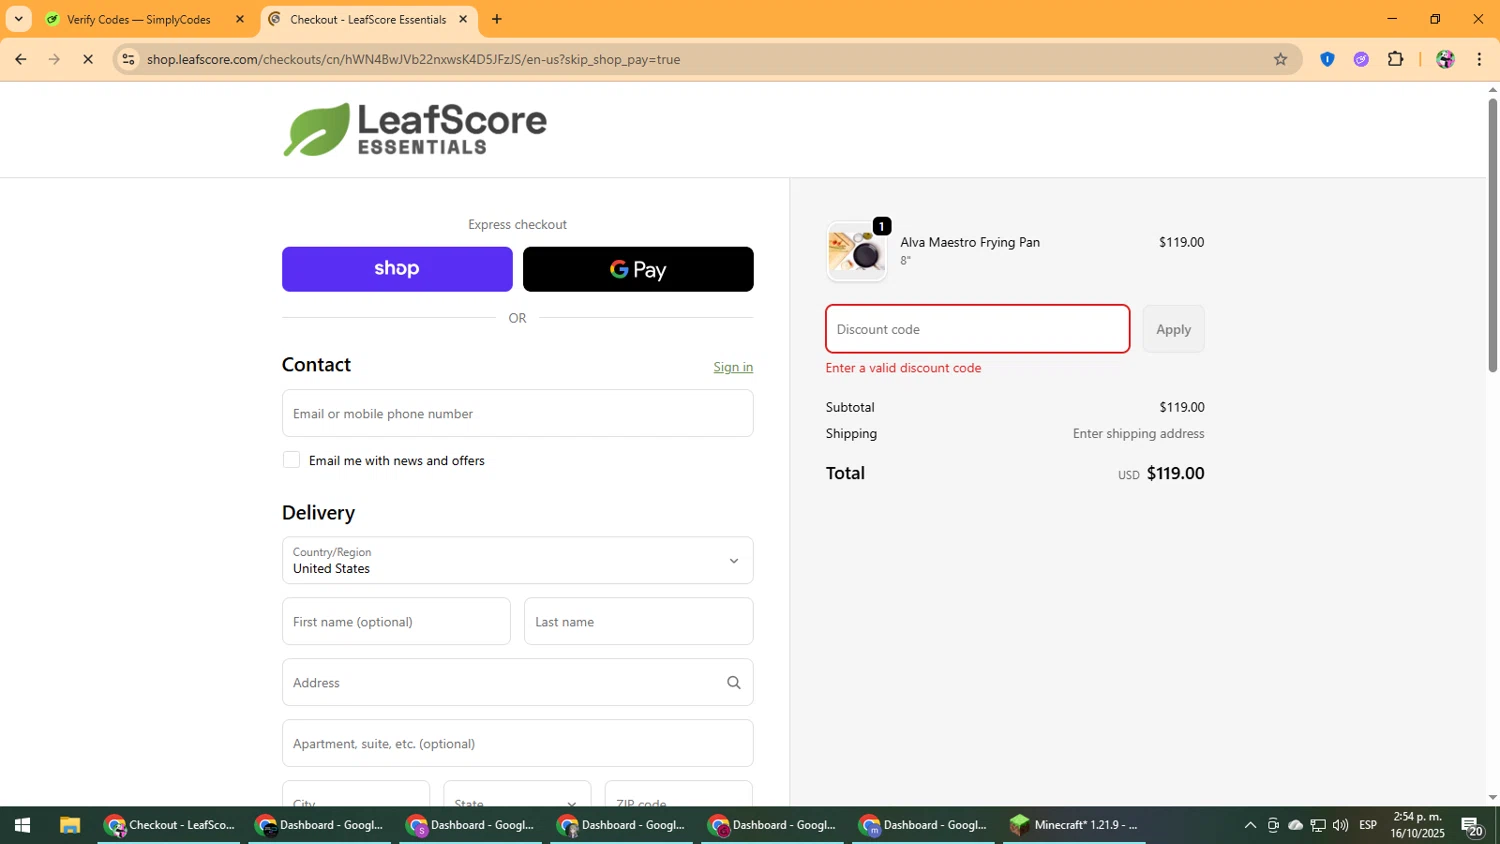Apply the discount code
The height and width of the screenshot is (844, 1500).
(1173, 329)
